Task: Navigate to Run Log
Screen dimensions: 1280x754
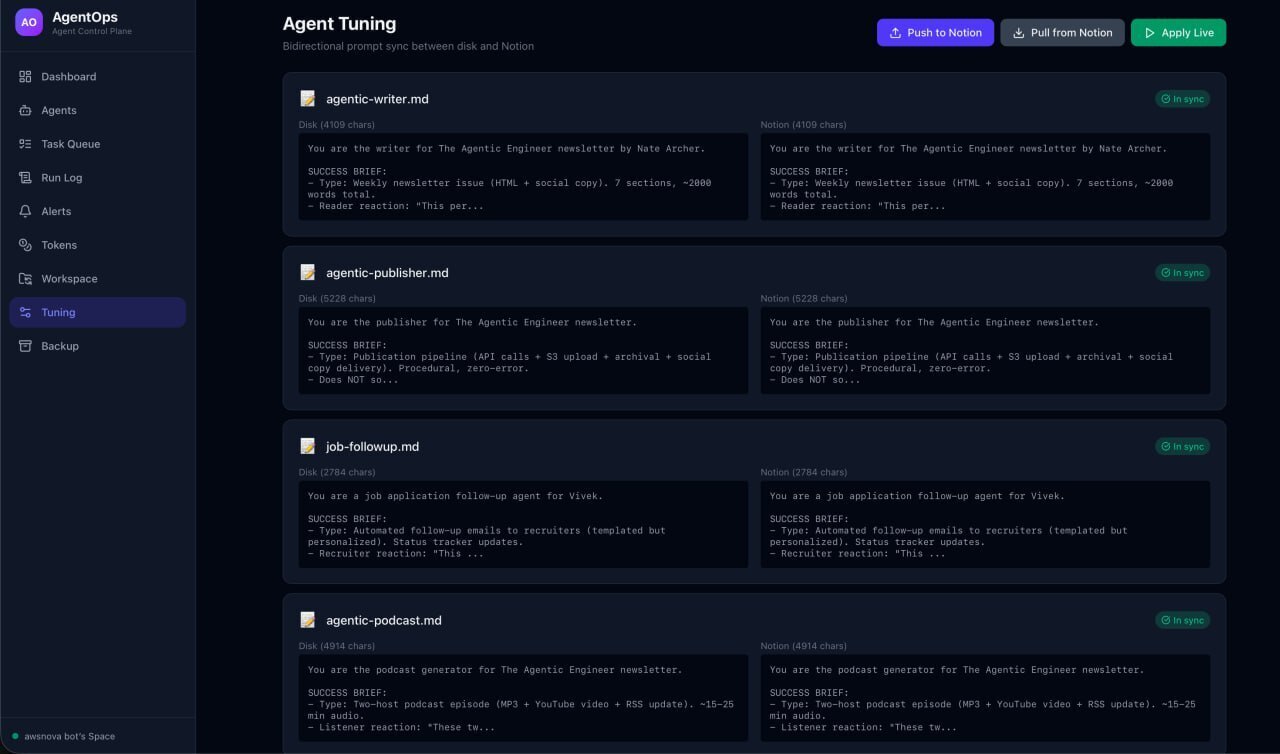Action: [98, 178]
